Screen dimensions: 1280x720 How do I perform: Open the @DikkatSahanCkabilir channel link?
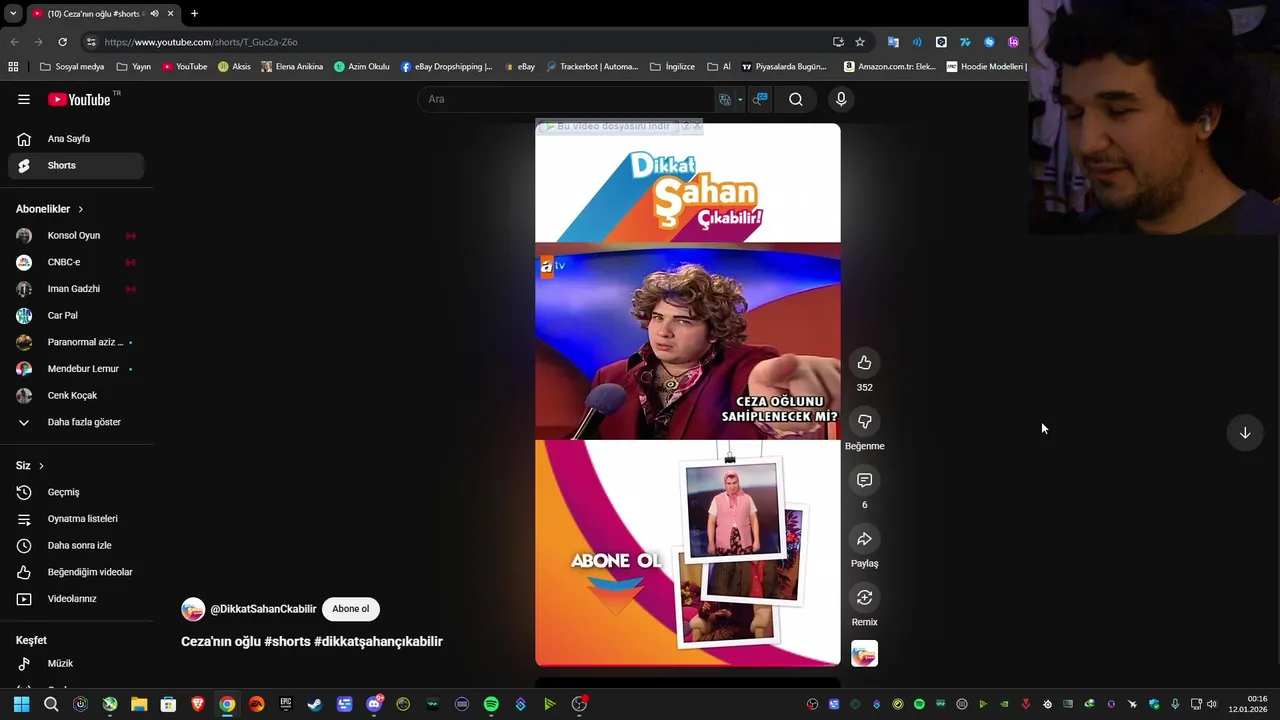tap(263, 609)
